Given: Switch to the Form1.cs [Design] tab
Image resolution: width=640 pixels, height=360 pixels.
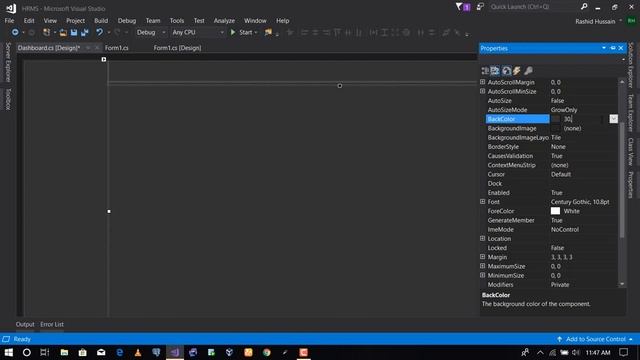Looking at the screenshot, I should 177,48.
